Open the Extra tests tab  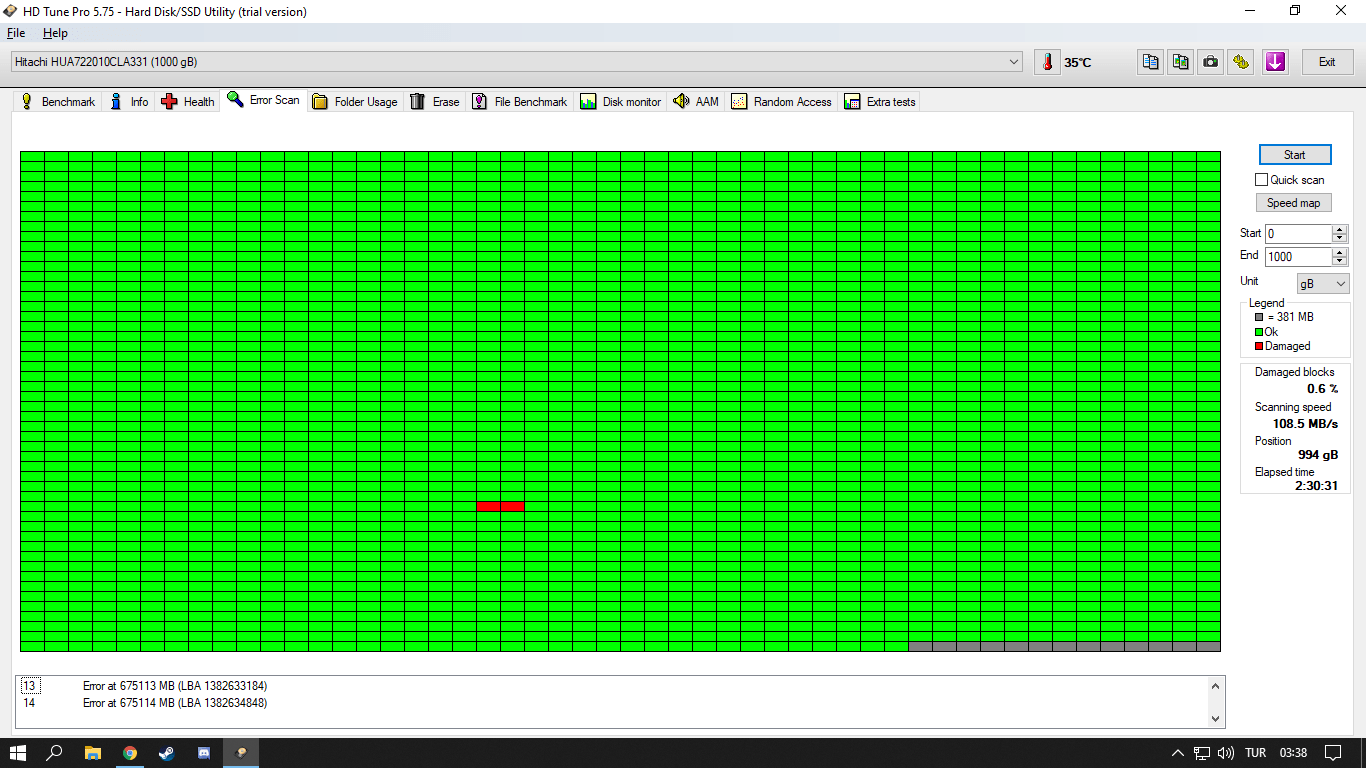click(880, 102)
